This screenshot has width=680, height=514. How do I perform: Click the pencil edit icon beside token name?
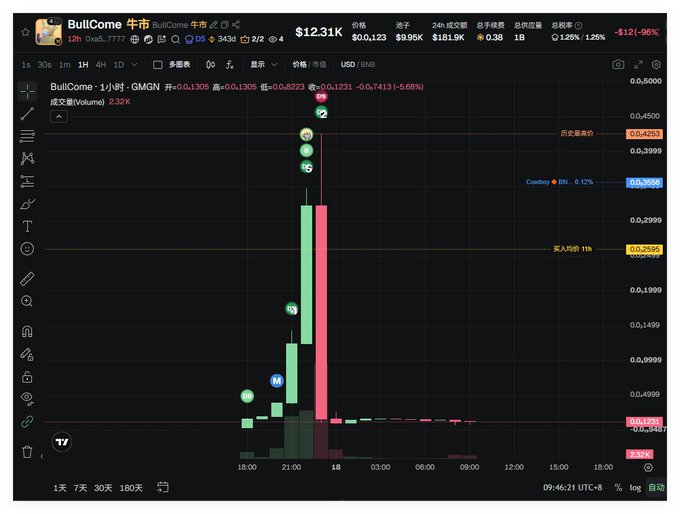[213, 25]
